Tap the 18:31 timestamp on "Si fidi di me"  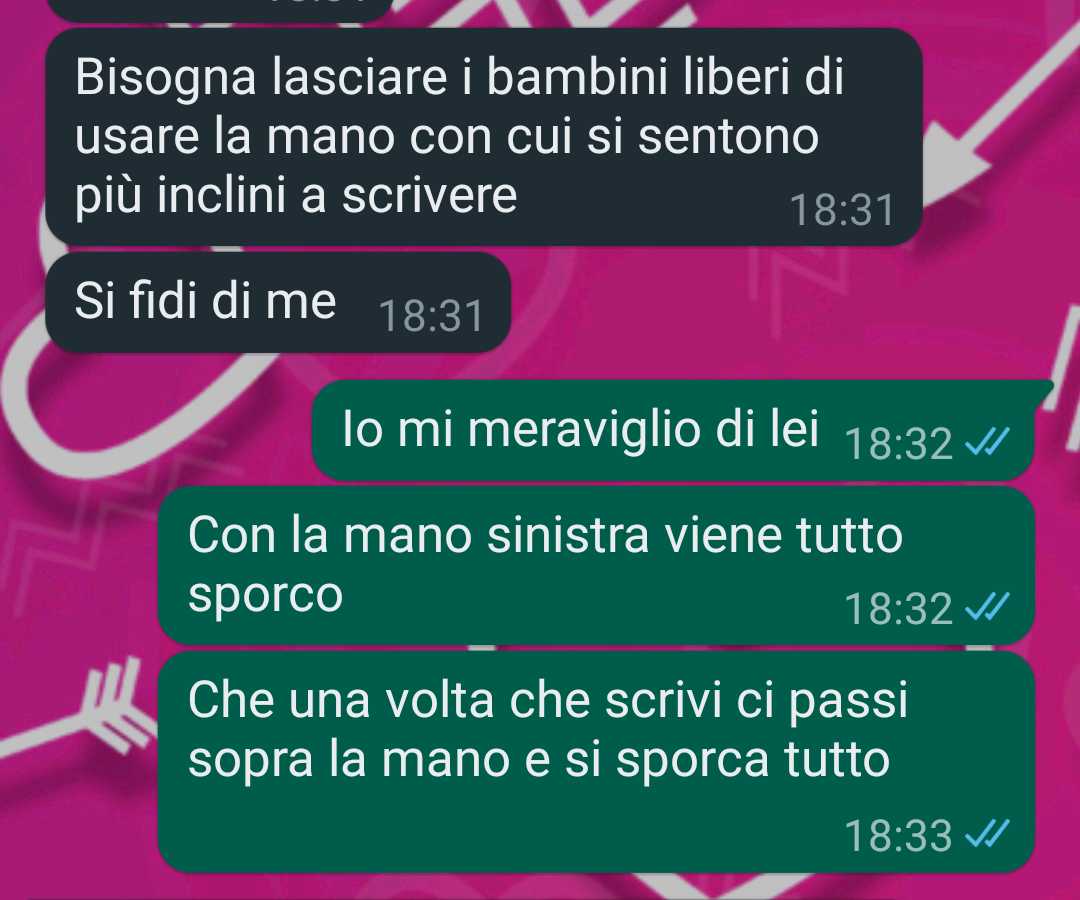pyautogui.click(x=431, y=317)
